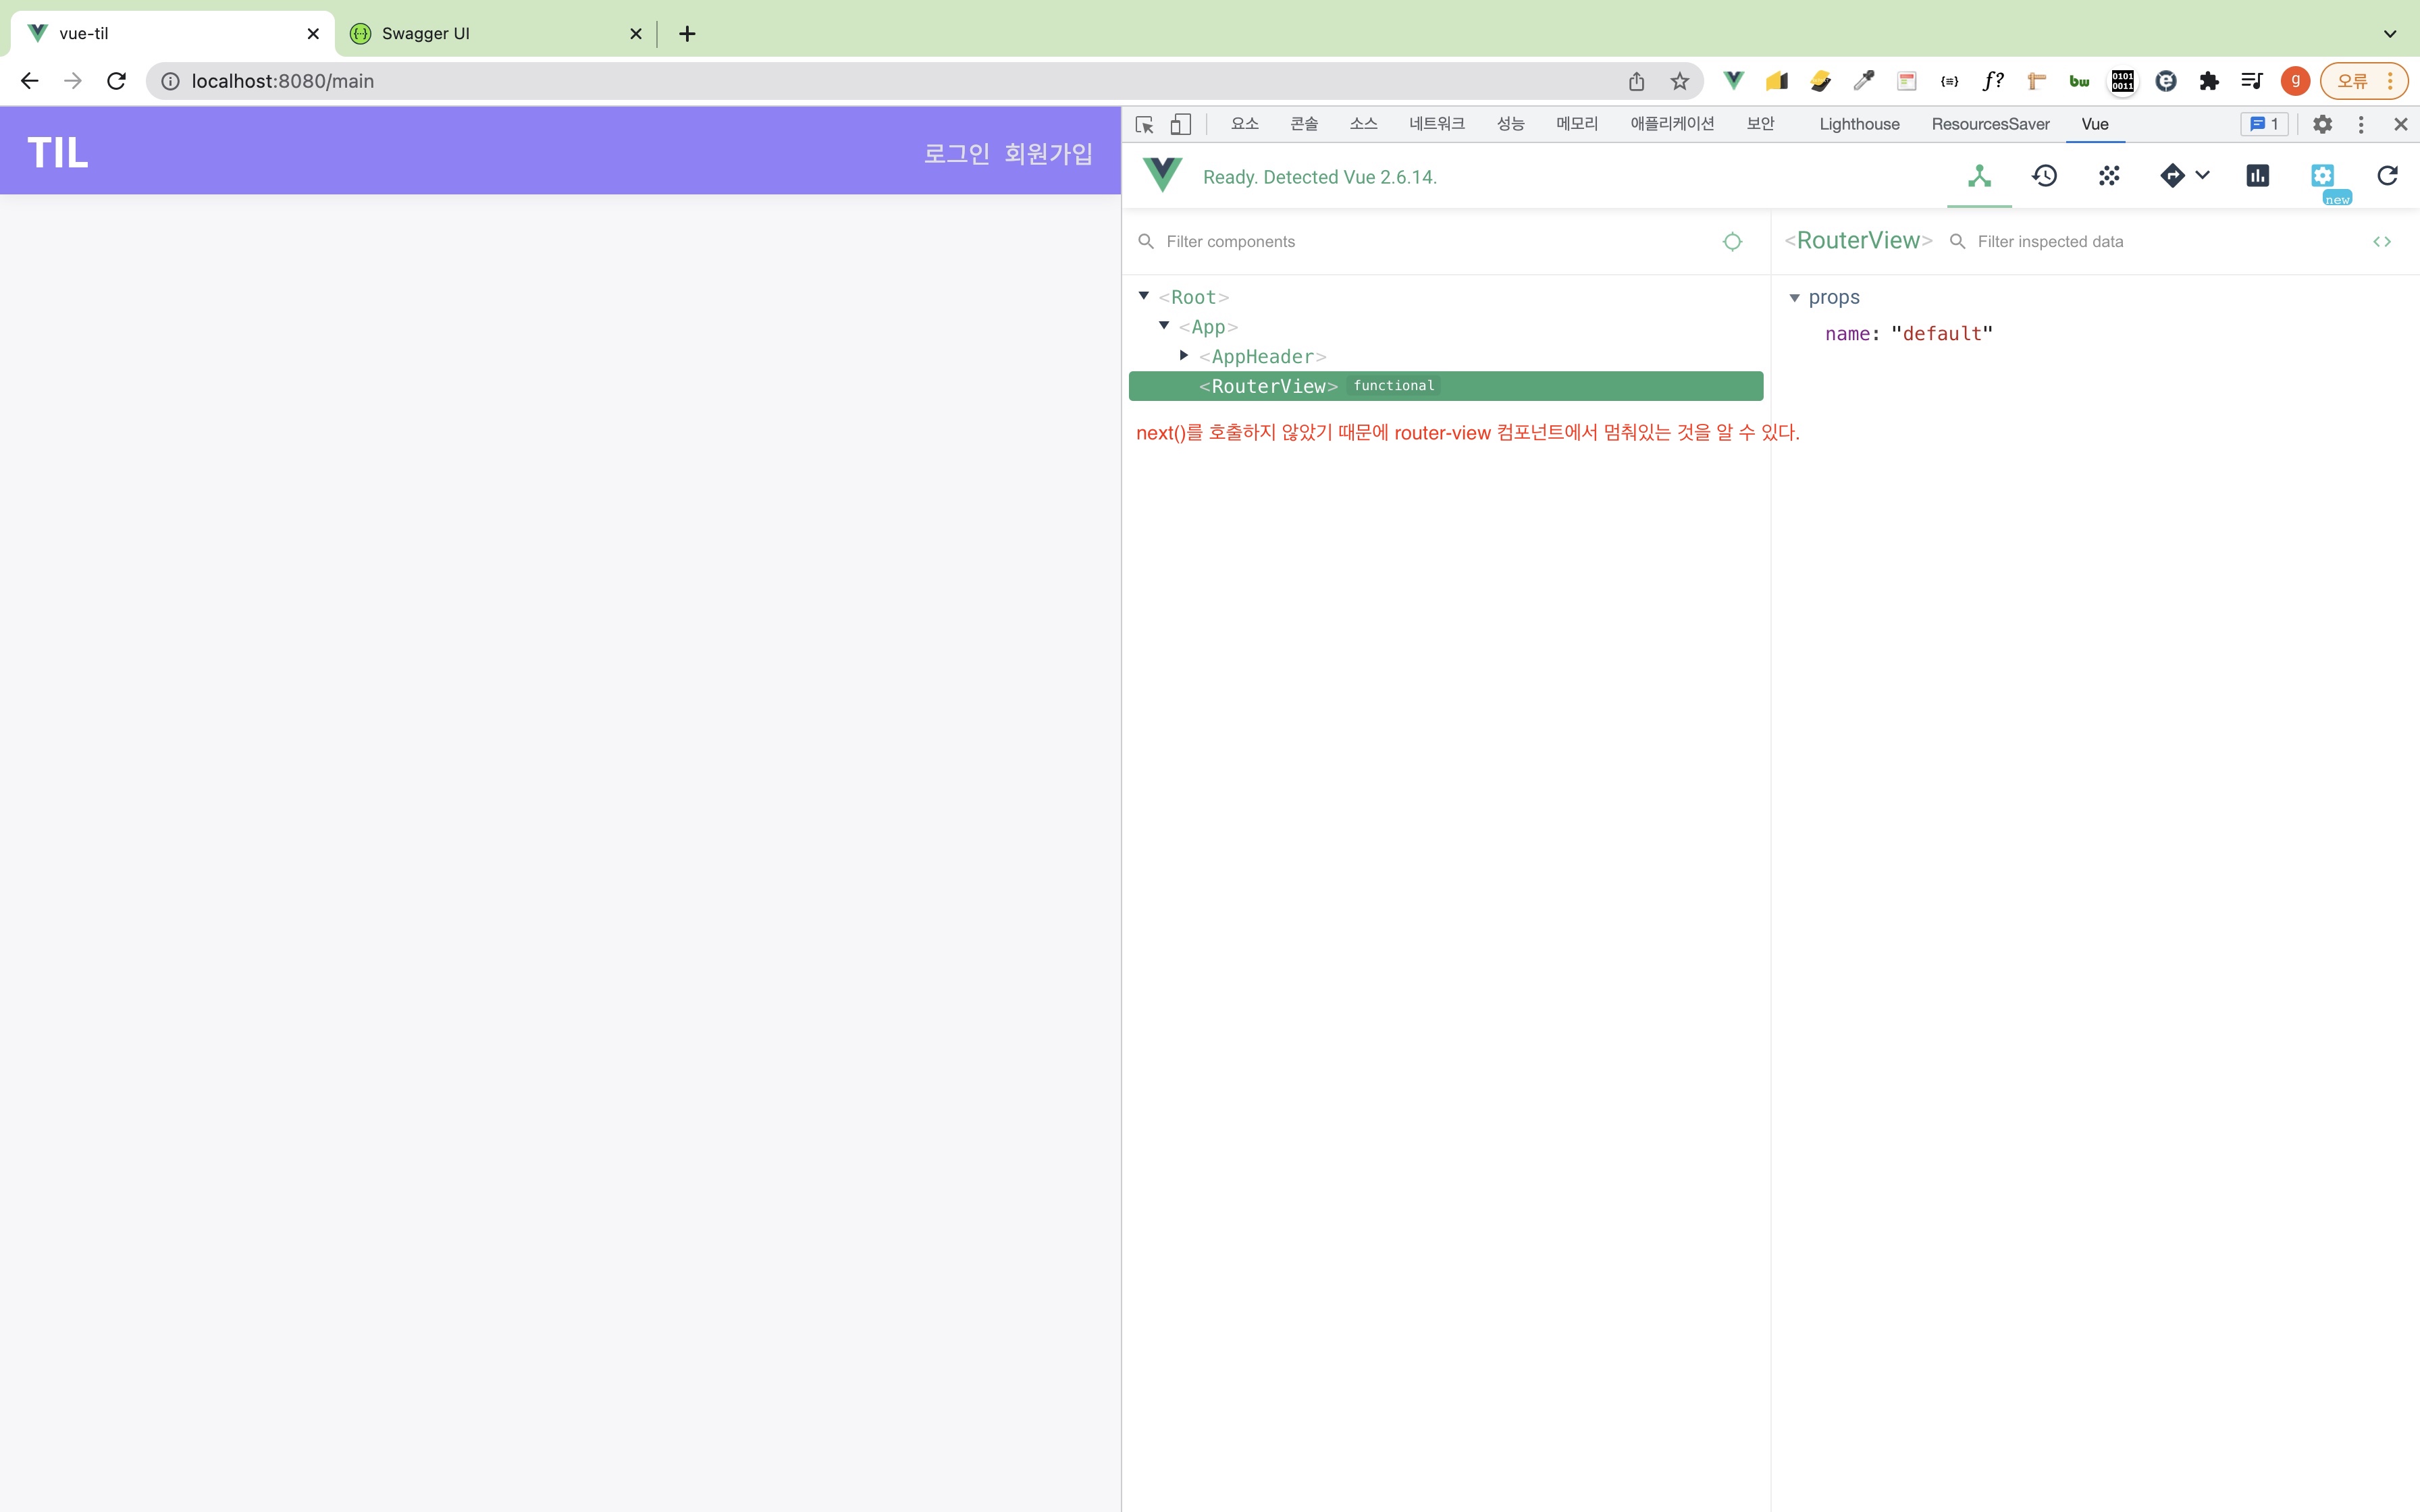Open the curly braces JSON extension icon
The image size is (2420, 1512).
pos(1950,81)
